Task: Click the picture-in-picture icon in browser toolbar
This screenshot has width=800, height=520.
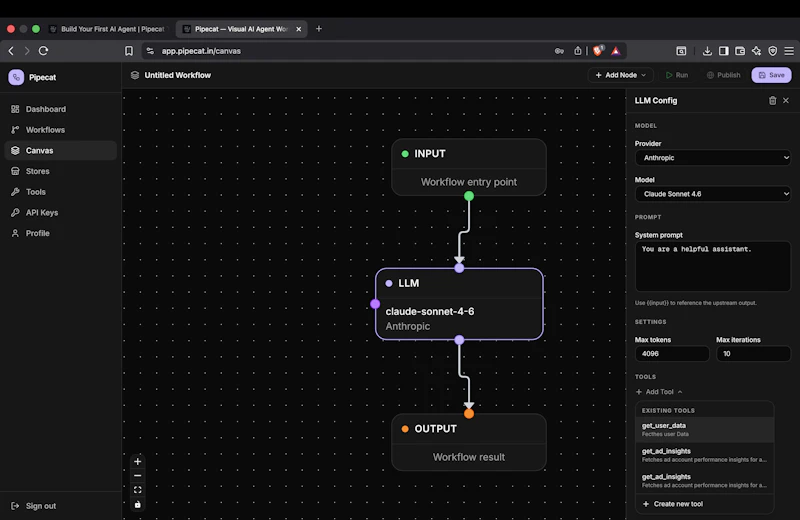Action: [x=681, y=51]
